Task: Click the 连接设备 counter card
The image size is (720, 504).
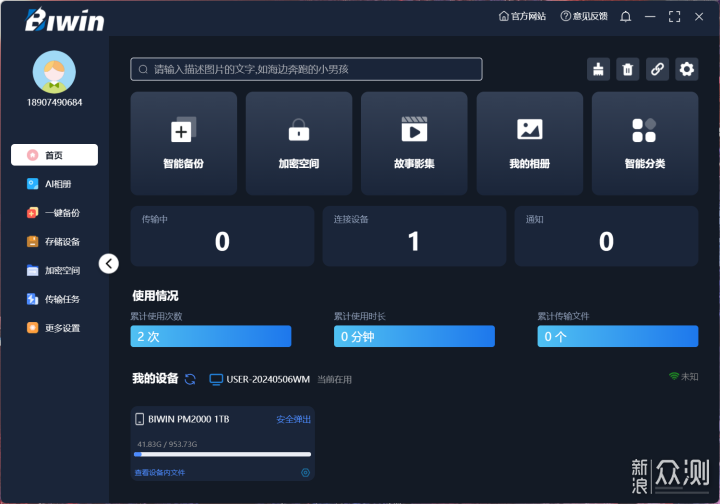Action: coord(414,236)
